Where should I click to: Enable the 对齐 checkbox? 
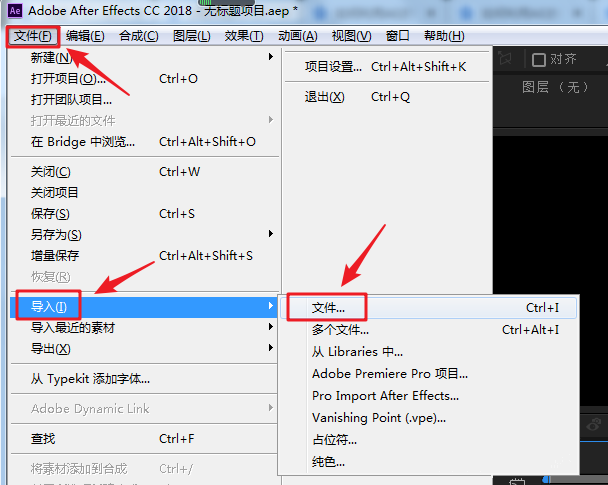click(x=539, y=60)
